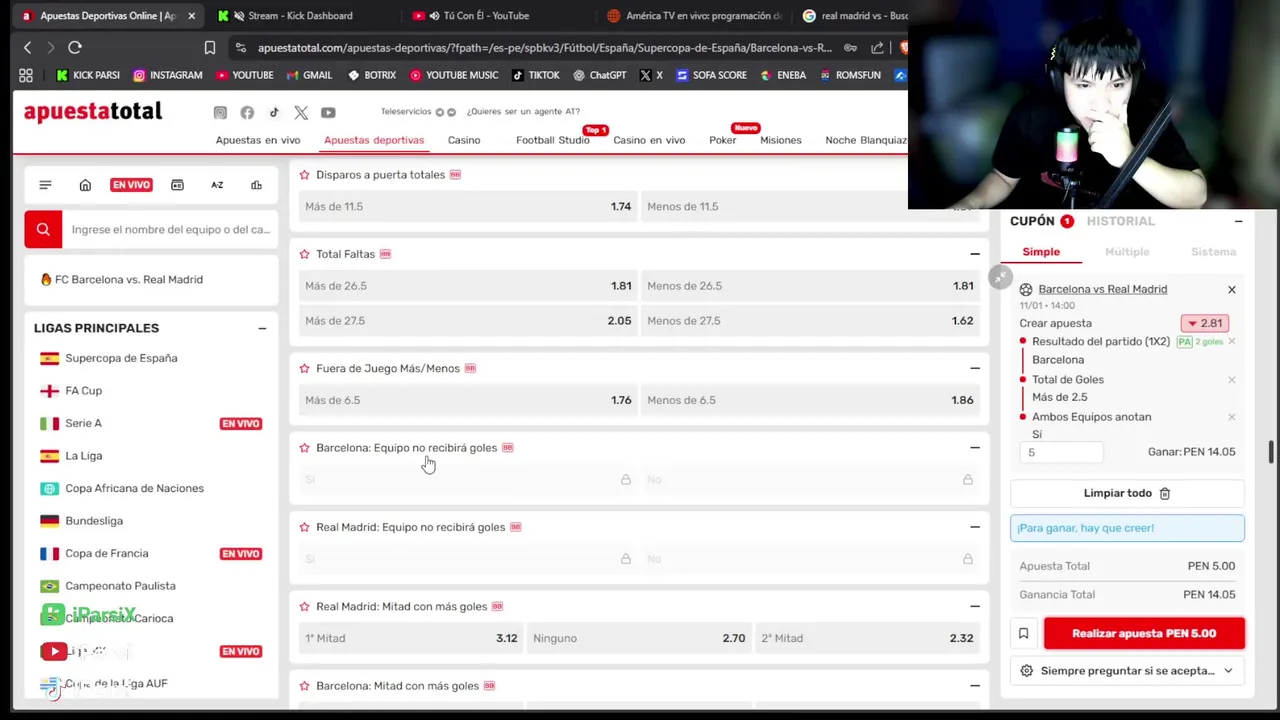Collapse Real Madrid: Equipo no recibirá goles section

pyautogui.click(x=975, y=527)
